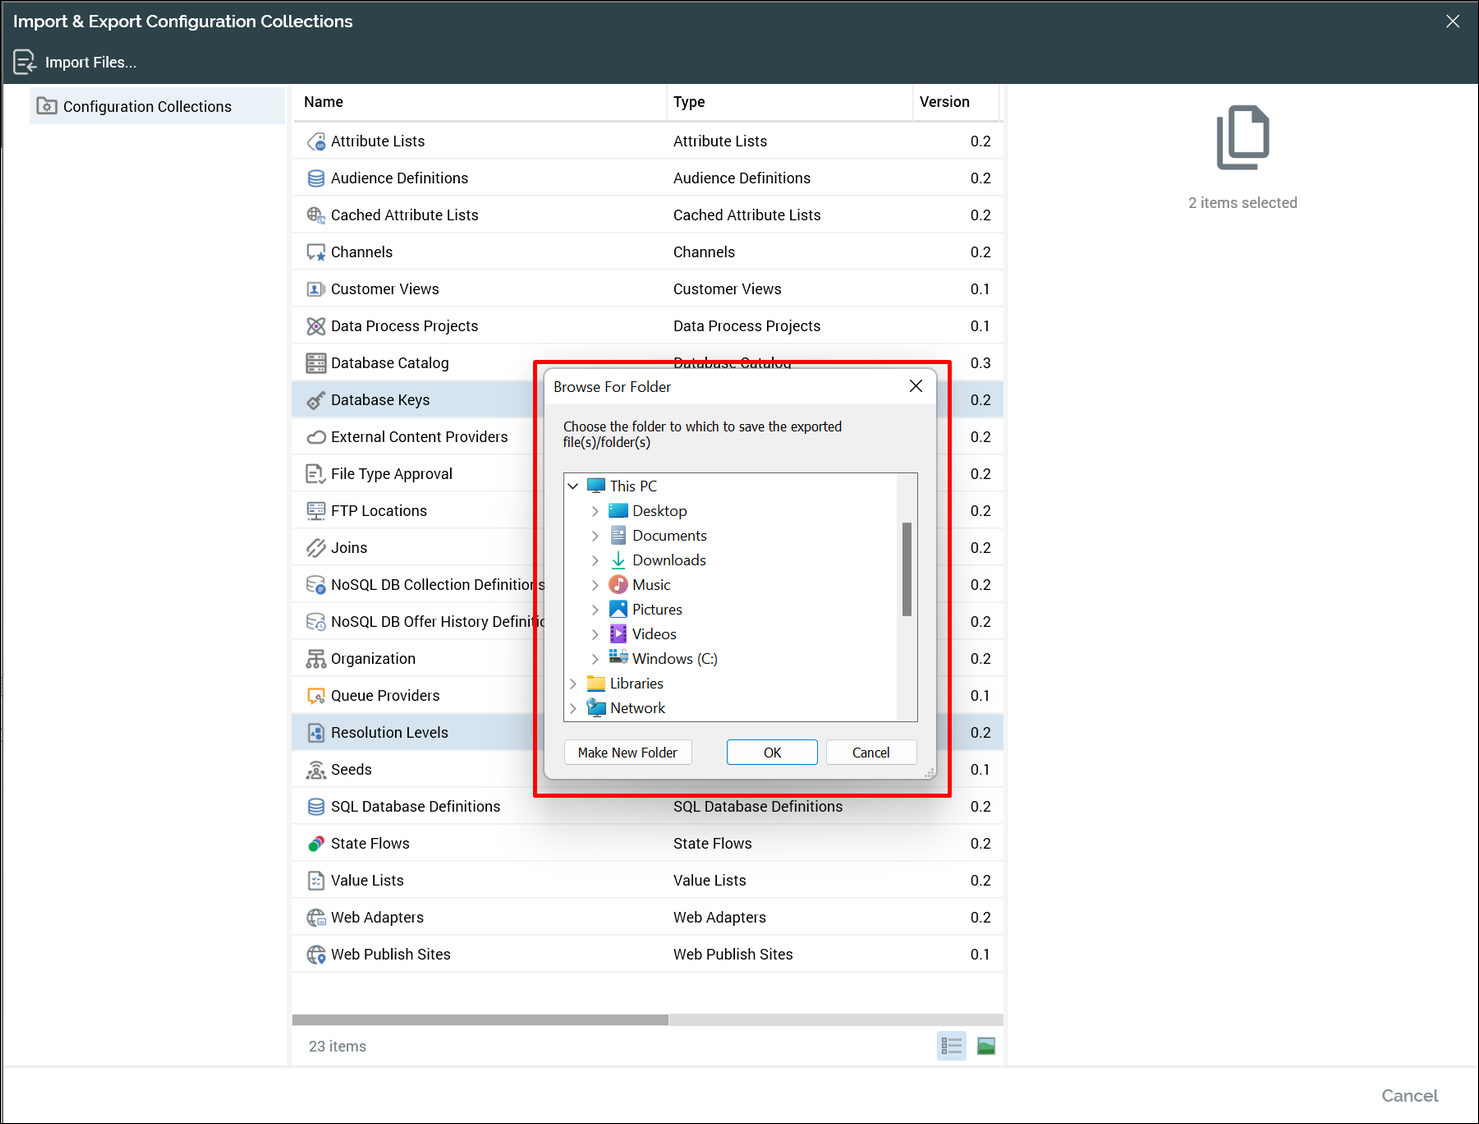Sort the list by Name column header
This screenshot has width=1479, height=1124.
coord(324,102)
